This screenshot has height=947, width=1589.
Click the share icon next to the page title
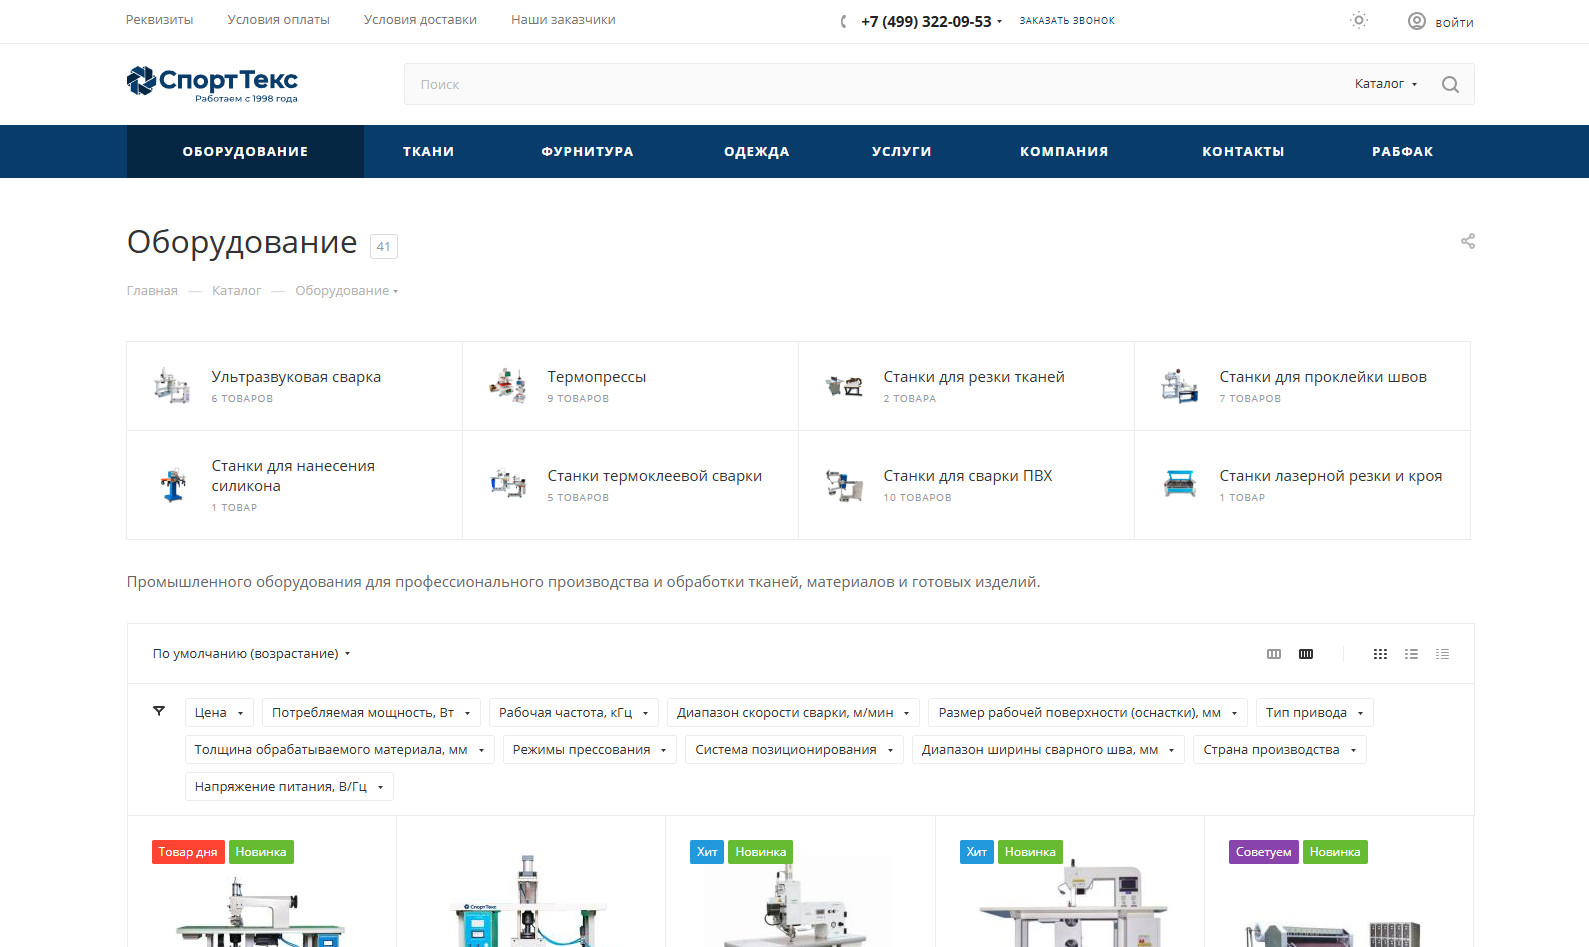click(1468, 241)
